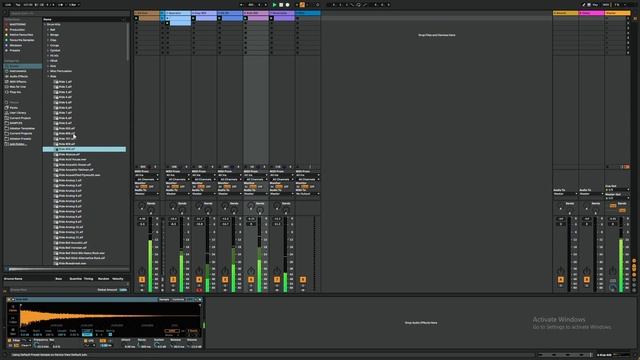Select the Favourite Samples collection
Viewport: 640px width, 360px height.
pyautogui.click(x=22, y=40)
